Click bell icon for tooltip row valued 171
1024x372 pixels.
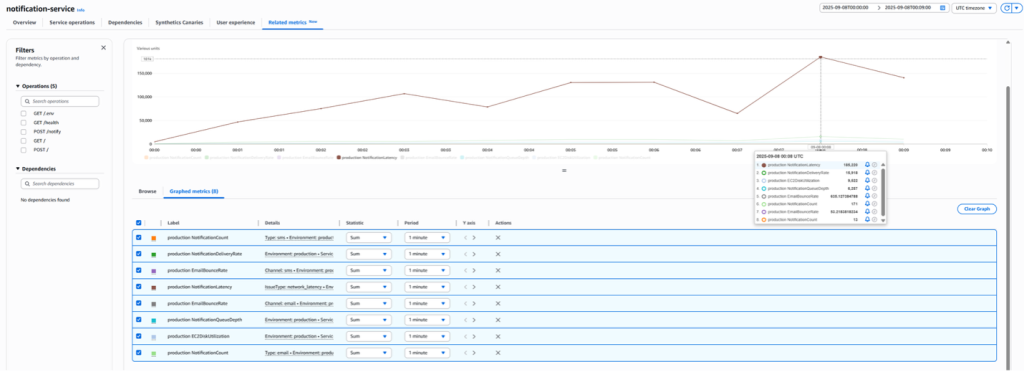click(x=867, y=204)
